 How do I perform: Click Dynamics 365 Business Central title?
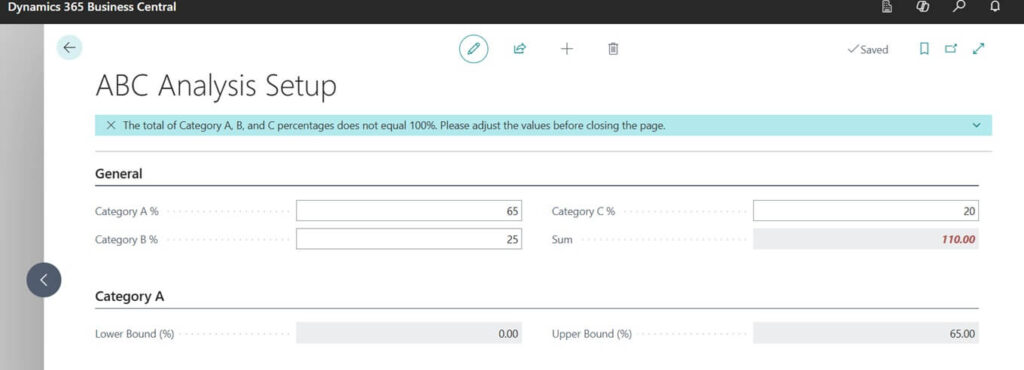pos(91,7)
